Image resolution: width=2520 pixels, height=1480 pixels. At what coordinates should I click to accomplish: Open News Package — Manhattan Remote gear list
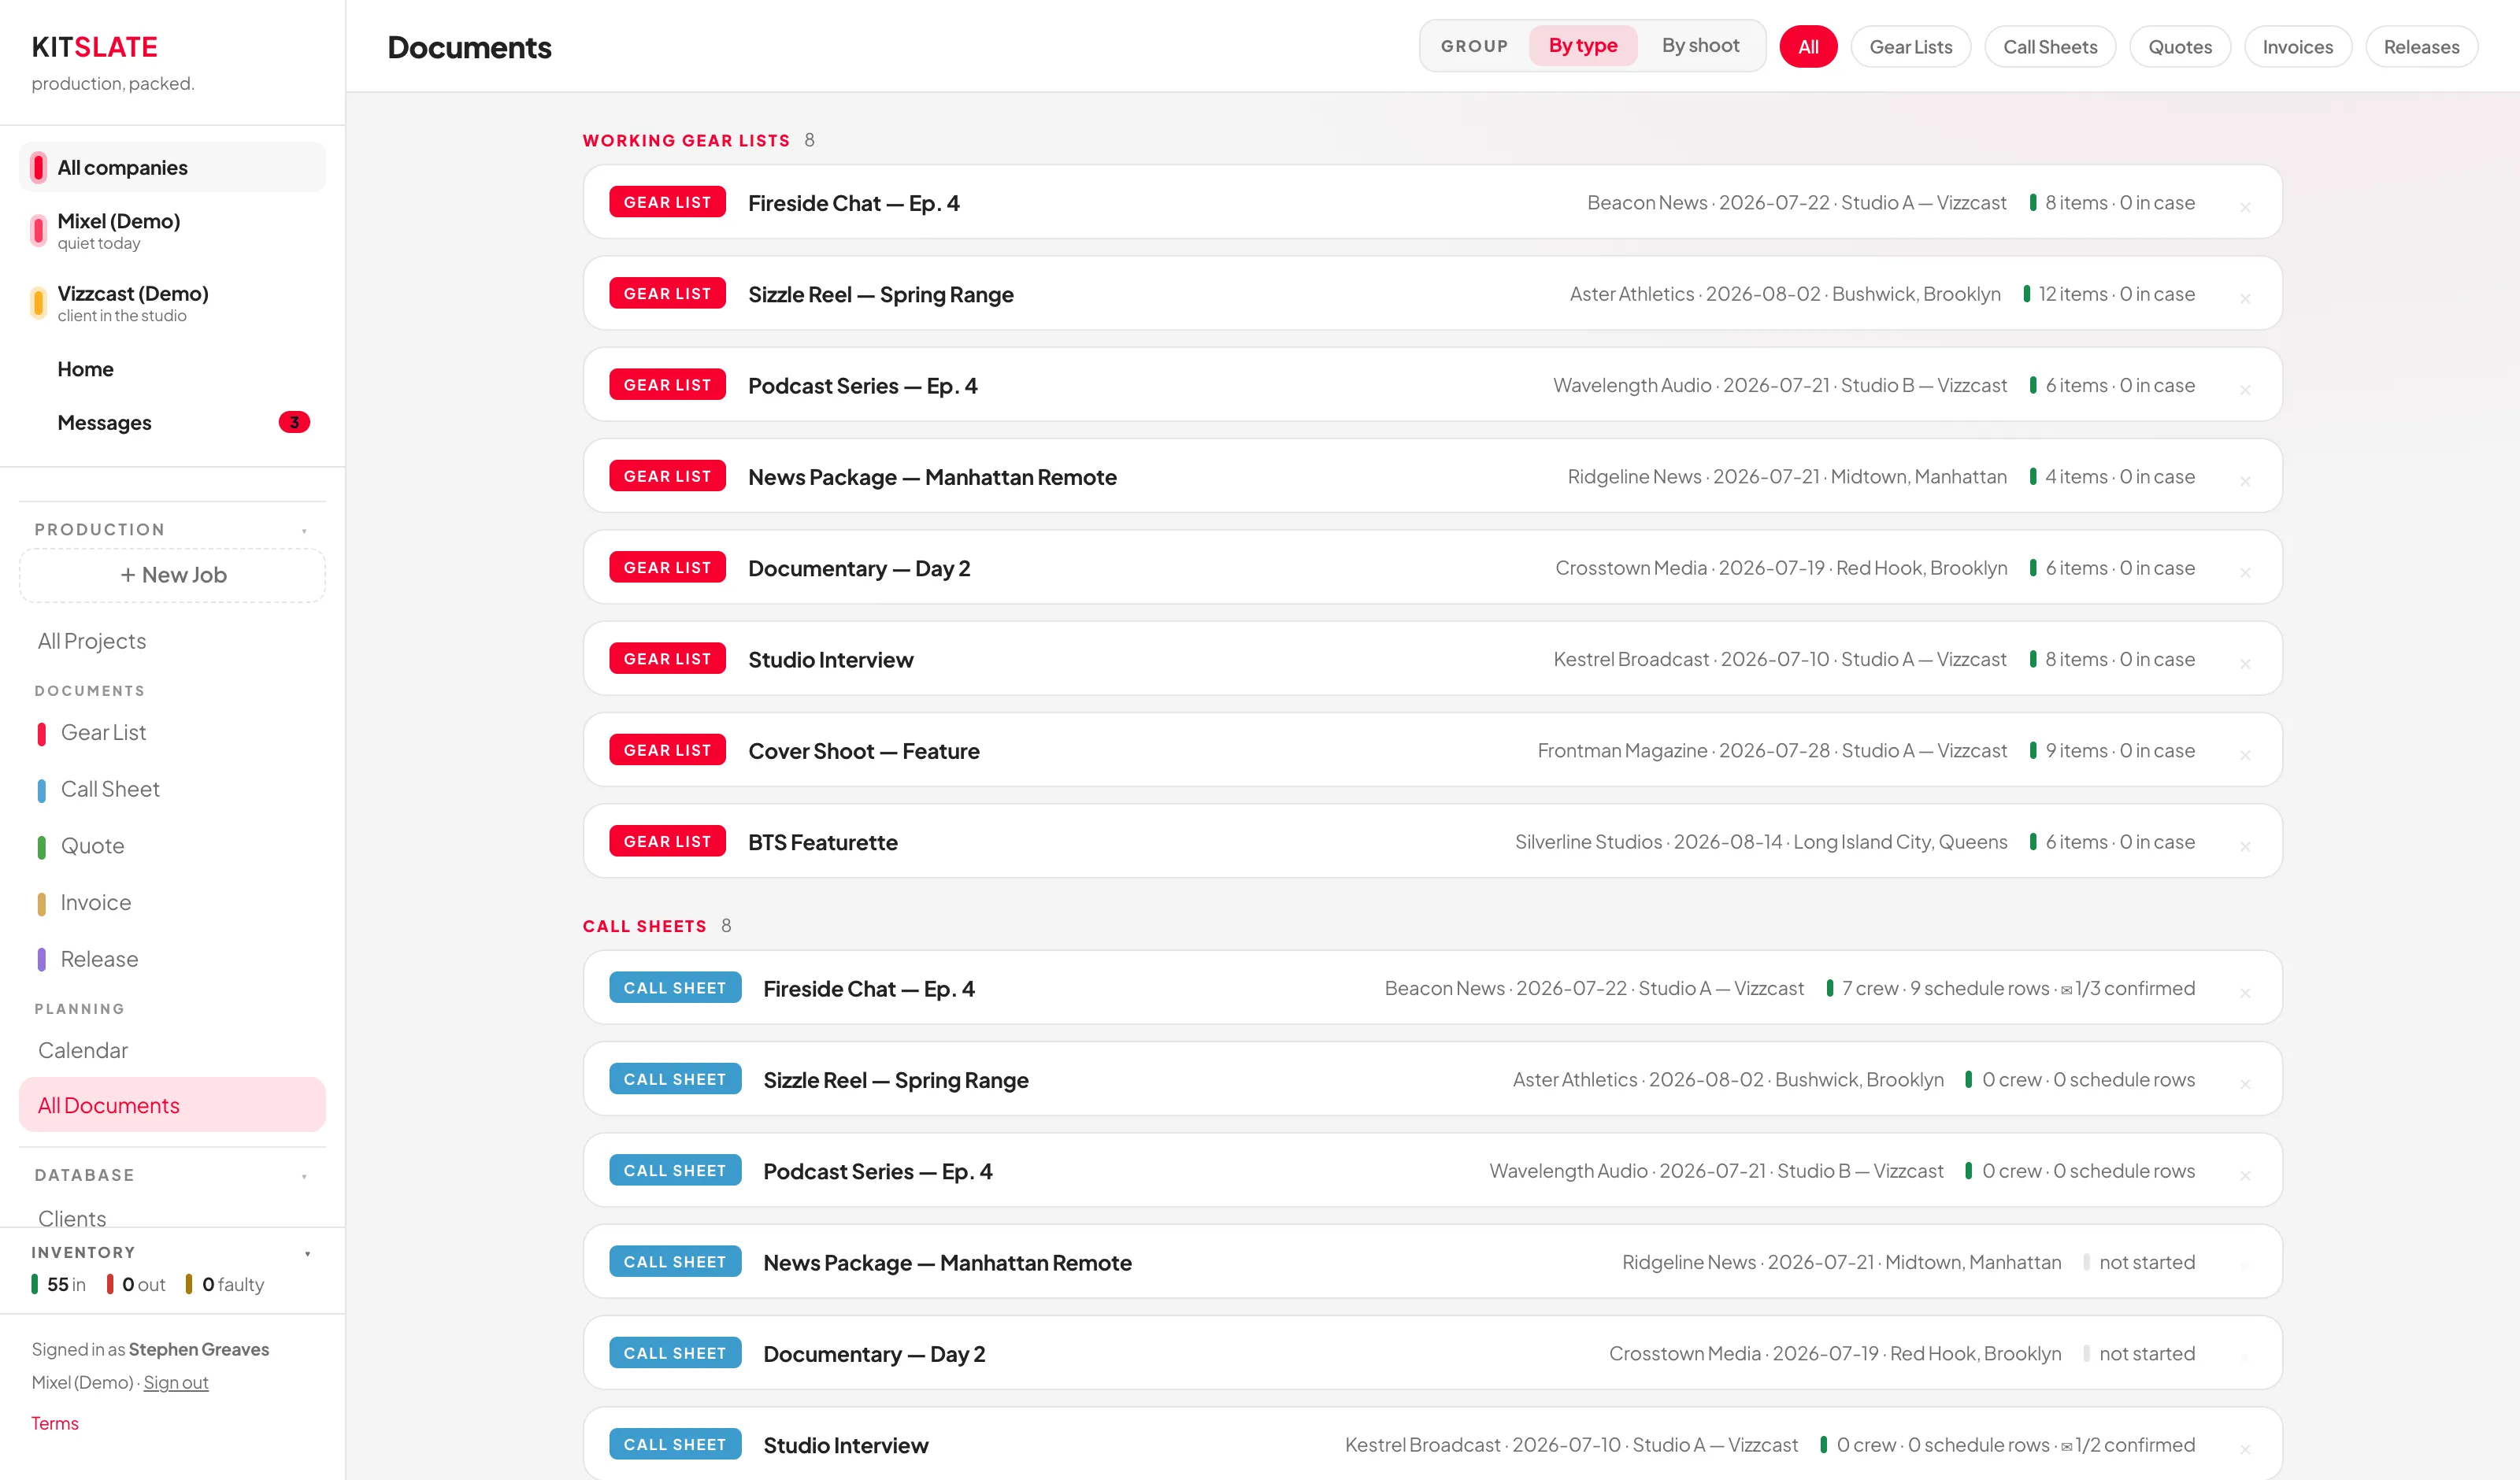point(1432,476)
